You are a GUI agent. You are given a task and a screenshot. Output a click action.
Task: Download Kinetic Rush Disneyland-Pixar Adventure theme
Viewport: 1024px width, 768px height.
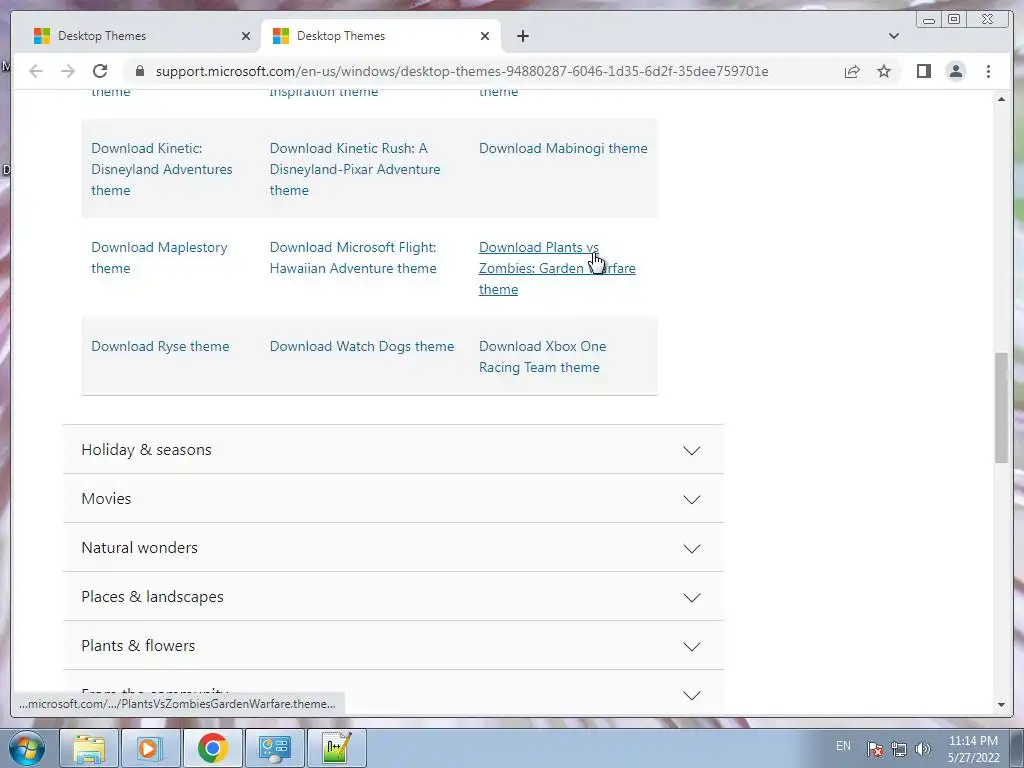coord(355,169)
